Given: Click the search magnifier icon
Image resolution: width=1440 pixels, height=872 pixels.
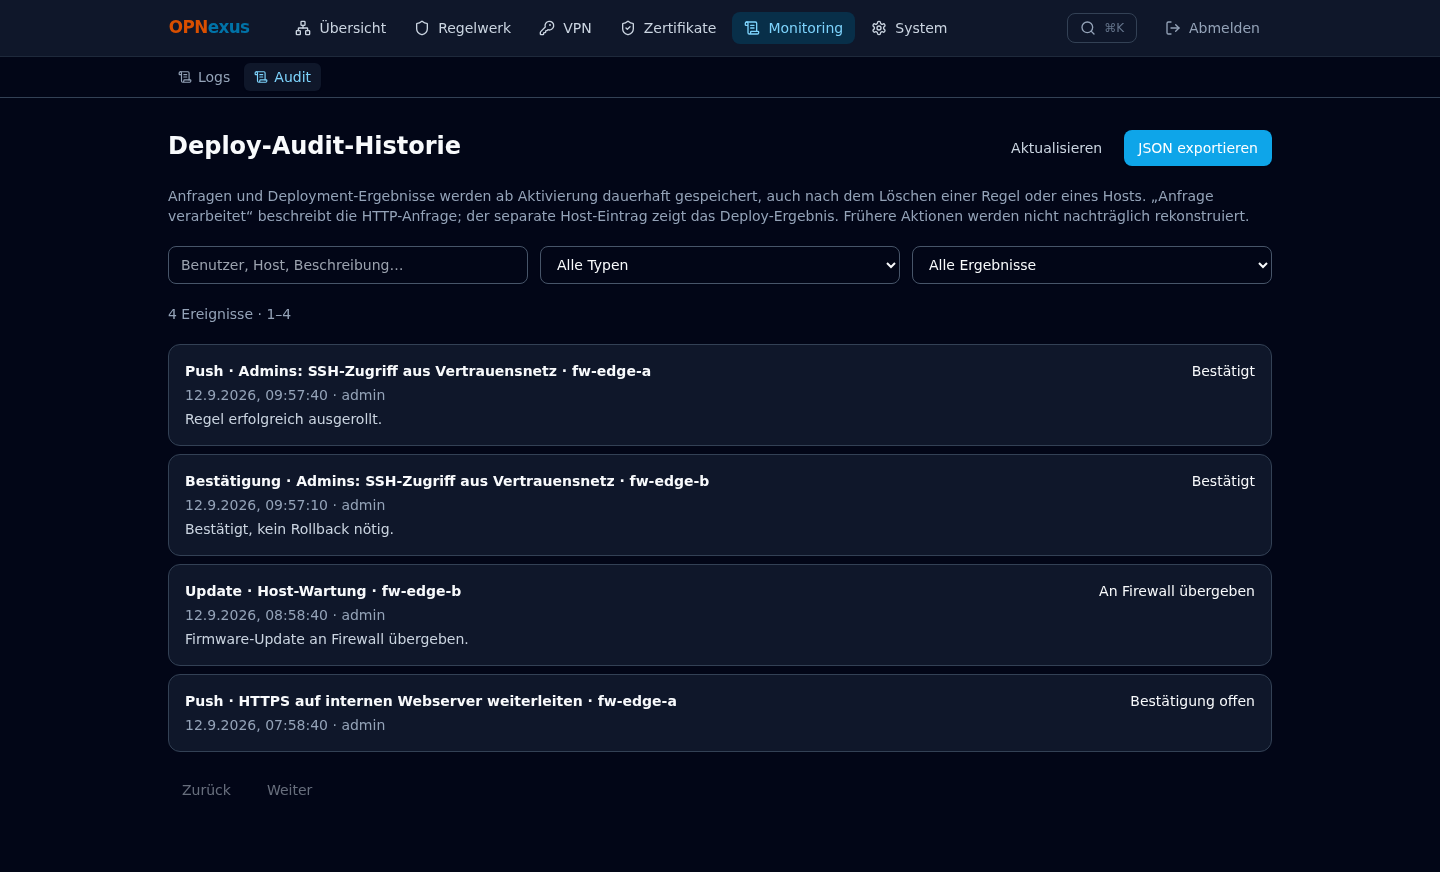Looking at the screenshot, I should (1088, 28).
